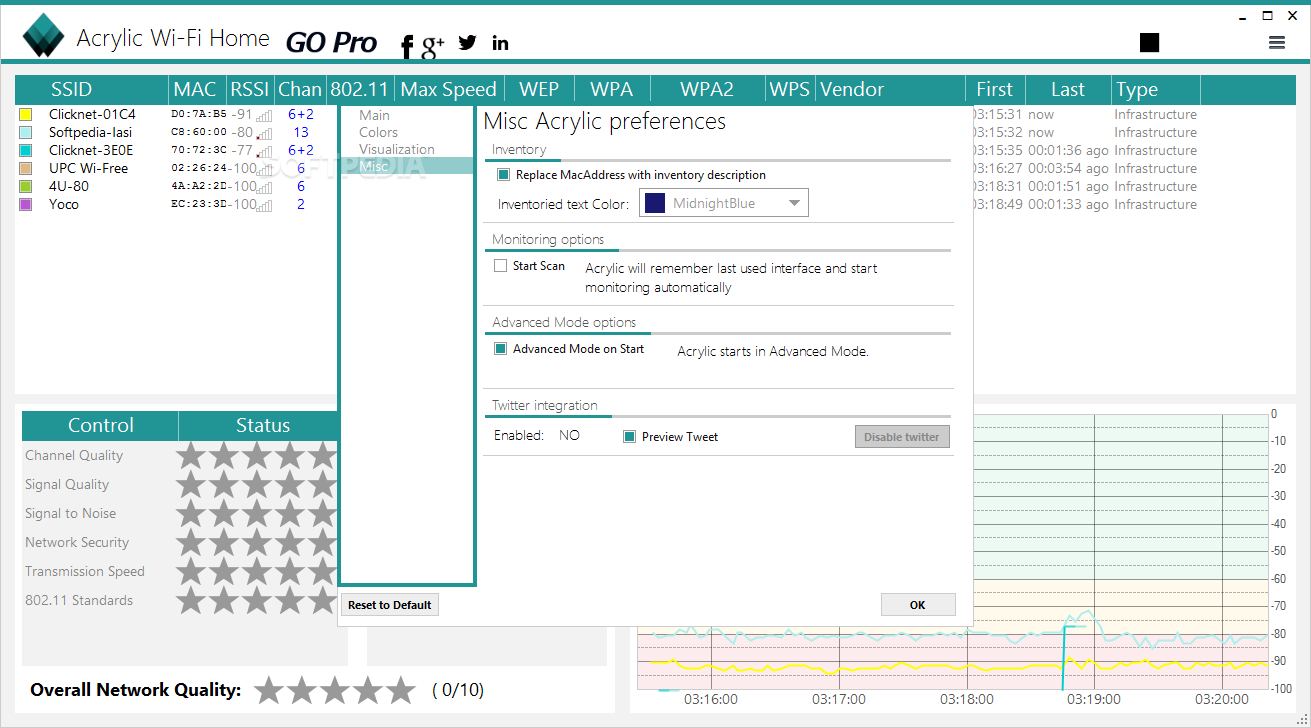This screenshot has height=728, width=1311.
Task: Open the Inventoried text Color dropdown
Action: pos(724,204)
